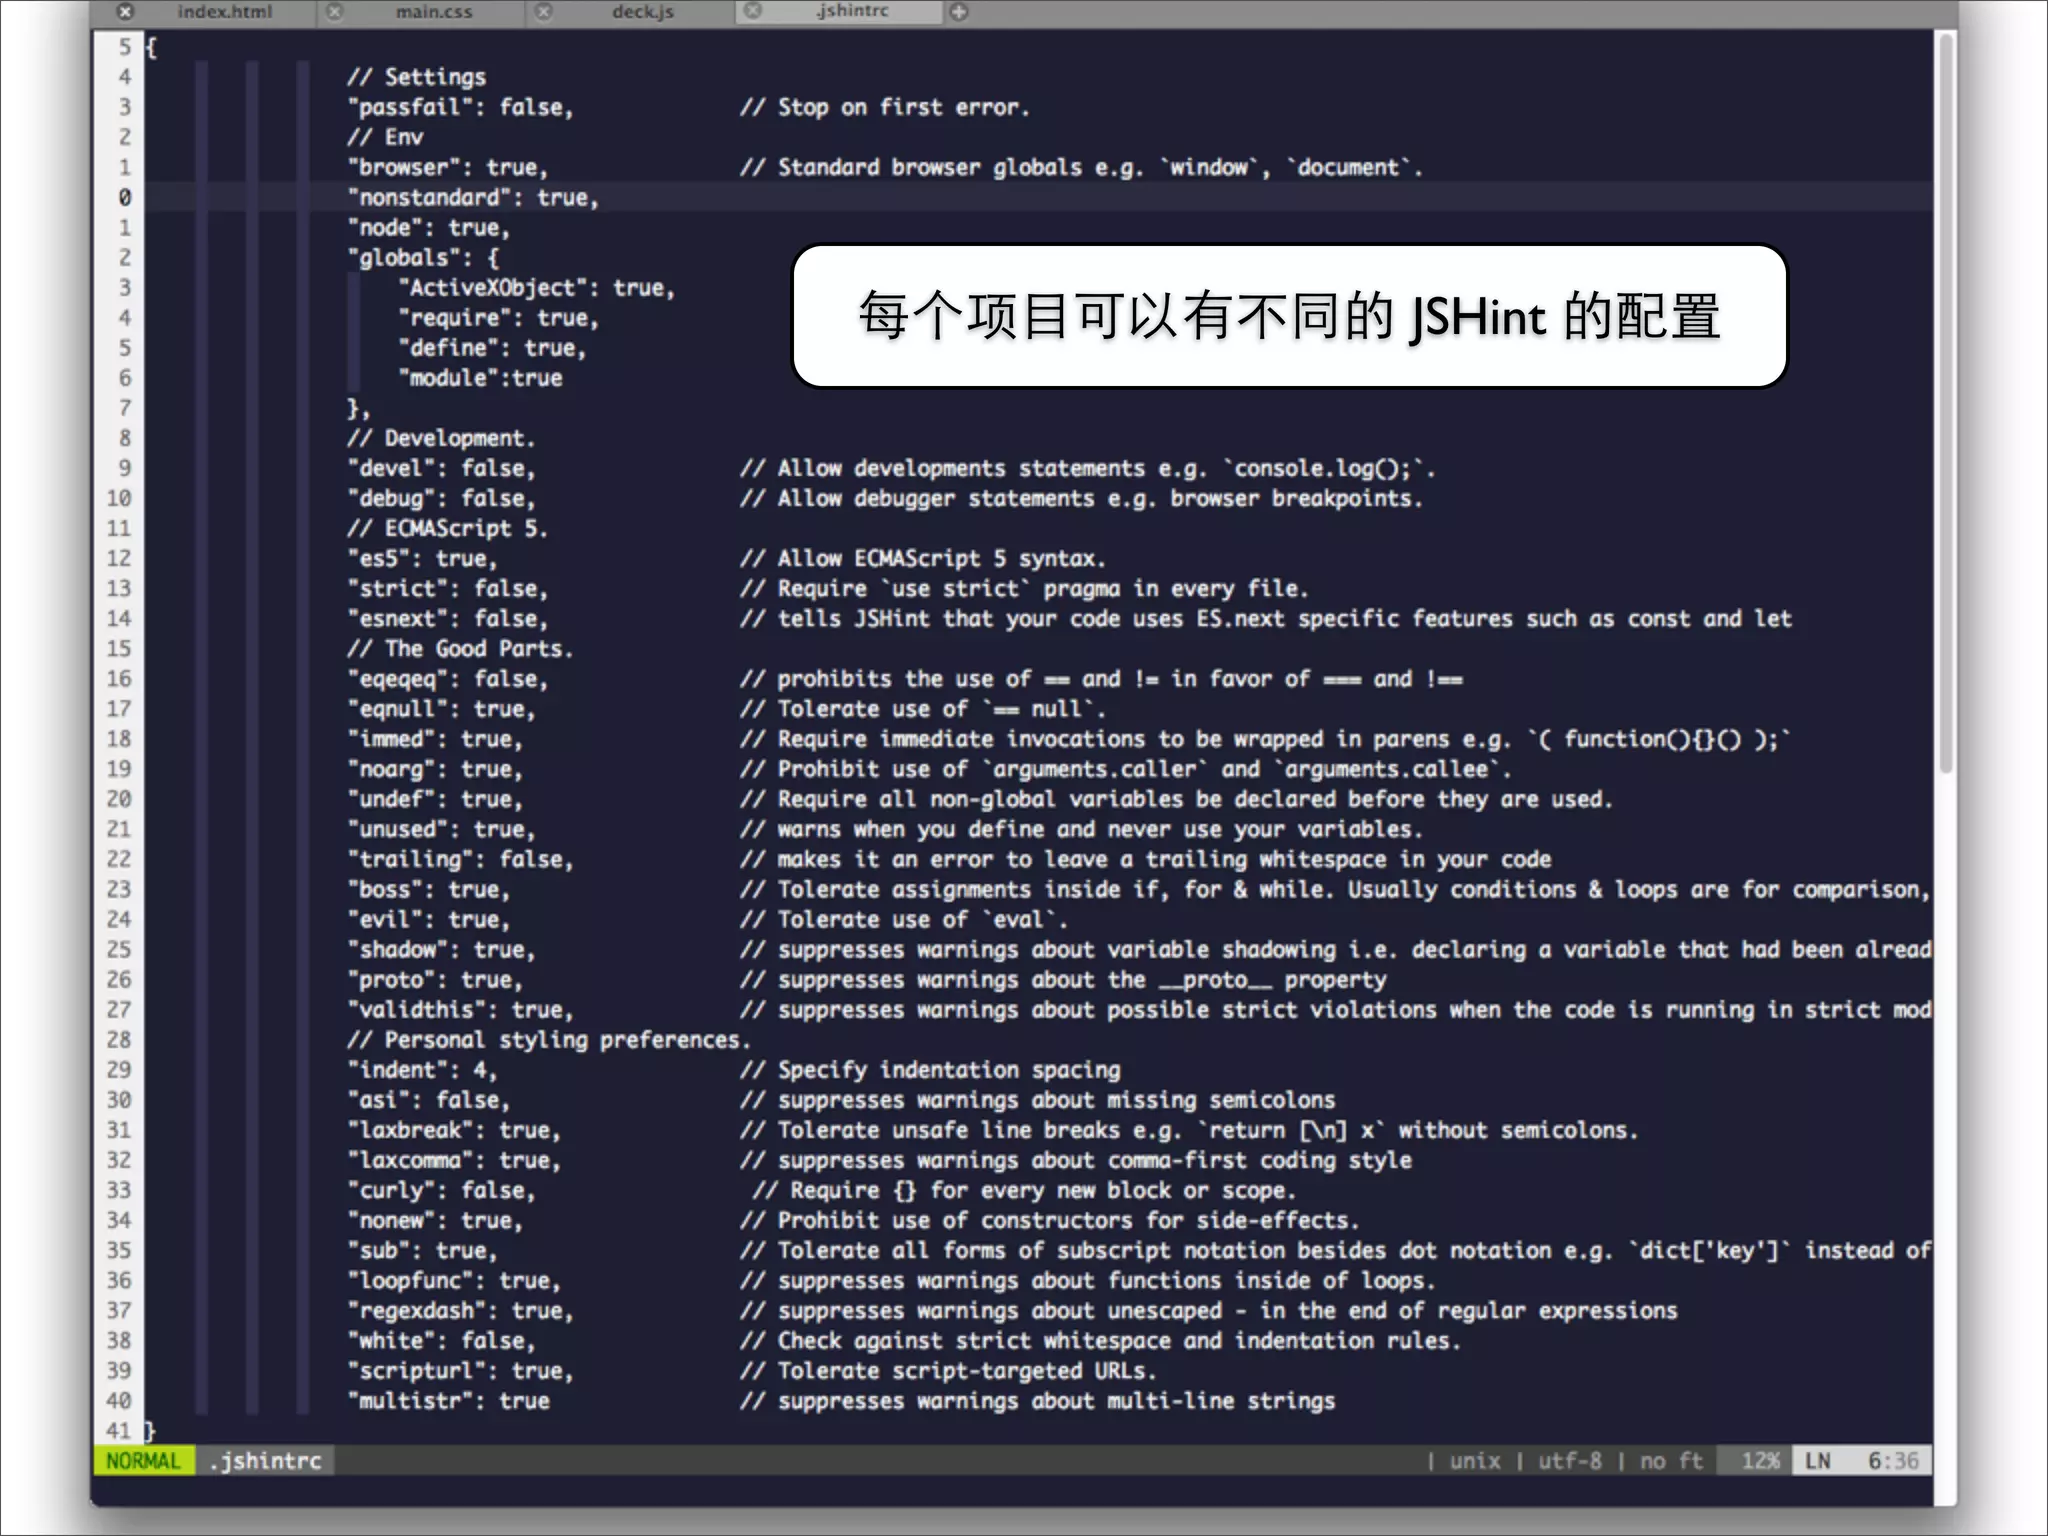Screen dimensions: 2048x1536
Task: Add a new tab with plus icon
Action: coord(959,12)
